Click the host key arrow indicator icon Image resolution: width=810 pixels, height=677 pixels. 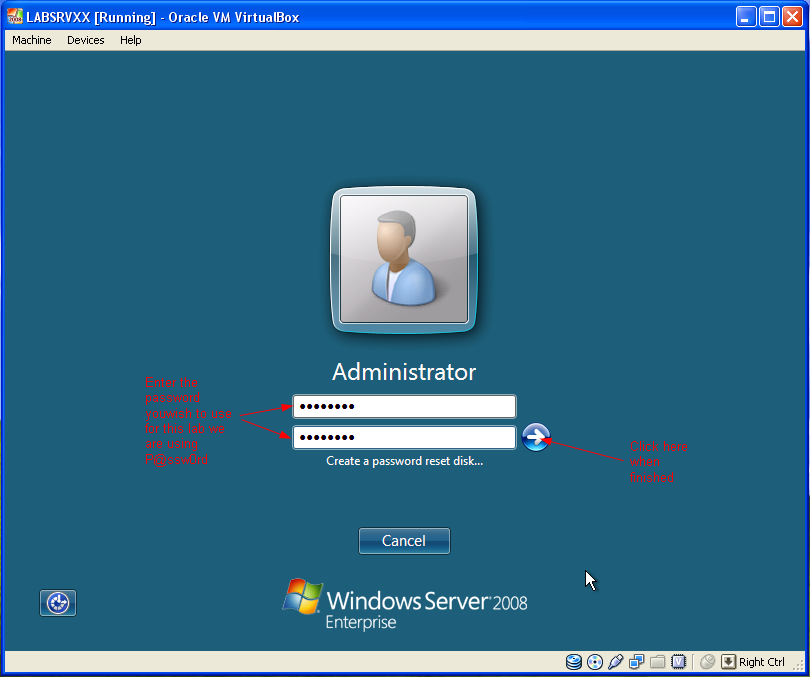(728, 662)
